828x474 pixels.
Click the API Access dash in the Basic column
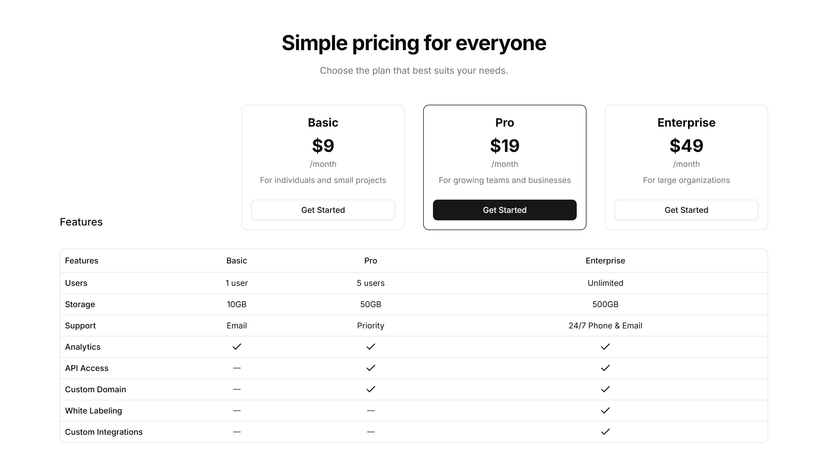(237, 368)
